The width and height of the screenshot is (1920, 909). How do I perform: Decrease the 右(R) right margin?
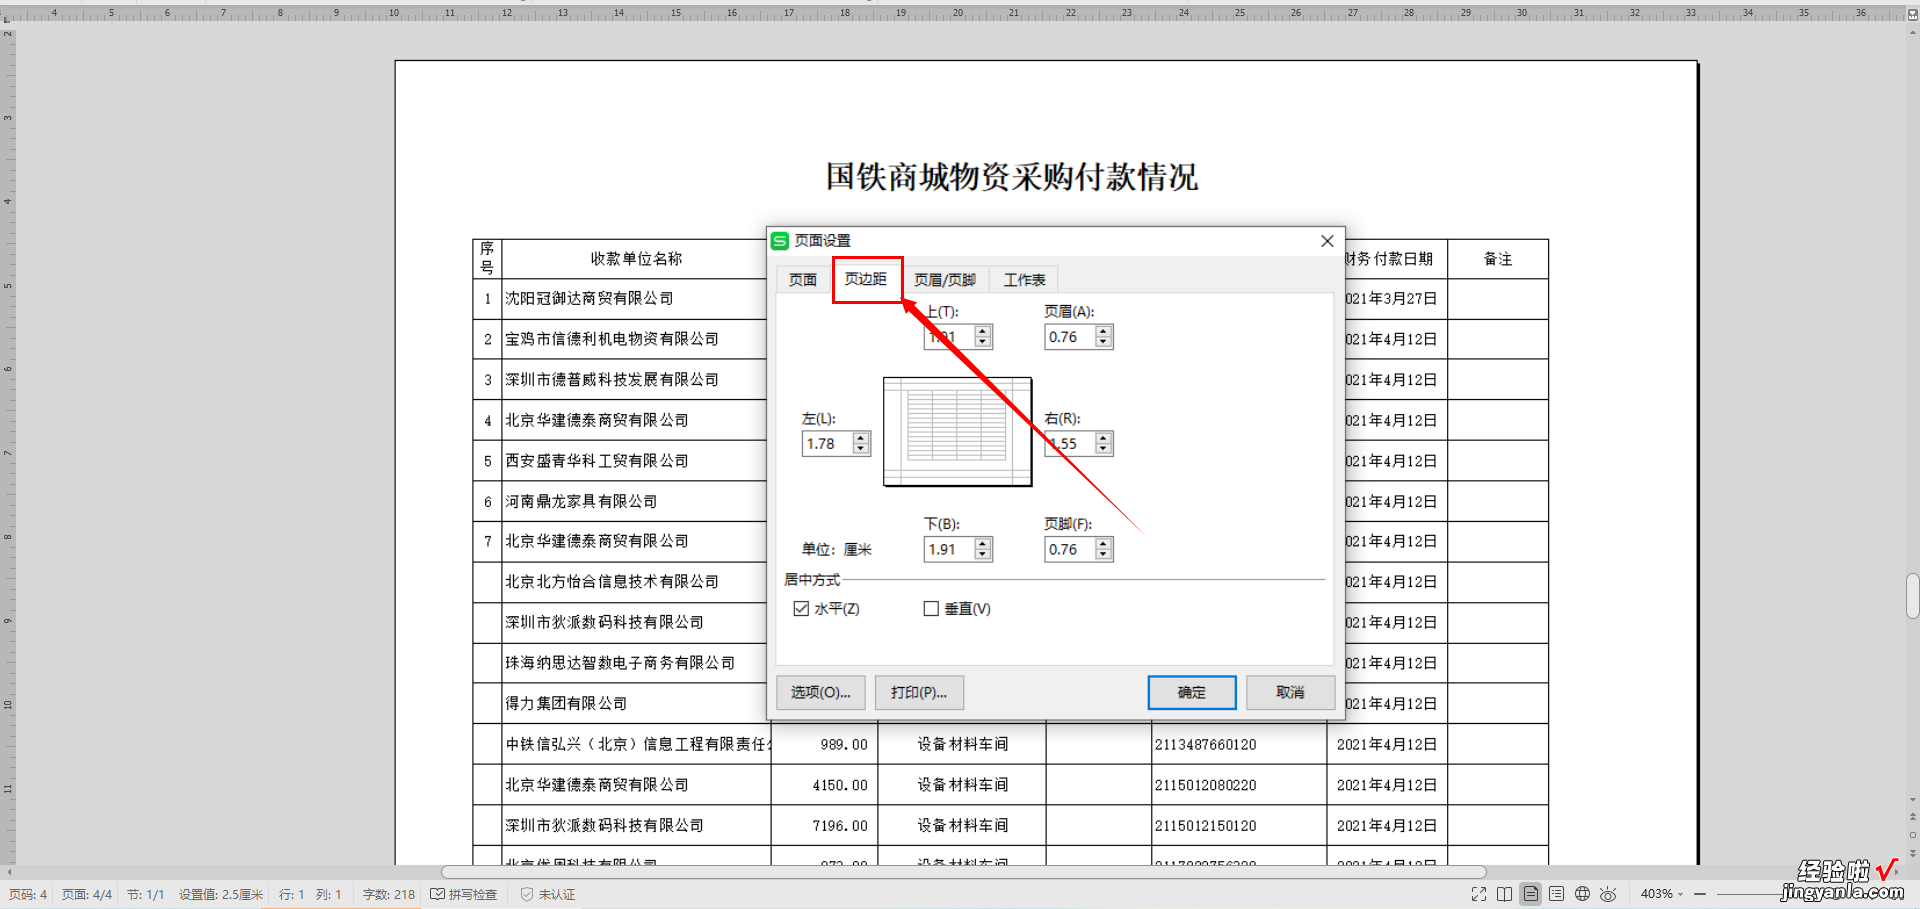(x=1103, y=449)
